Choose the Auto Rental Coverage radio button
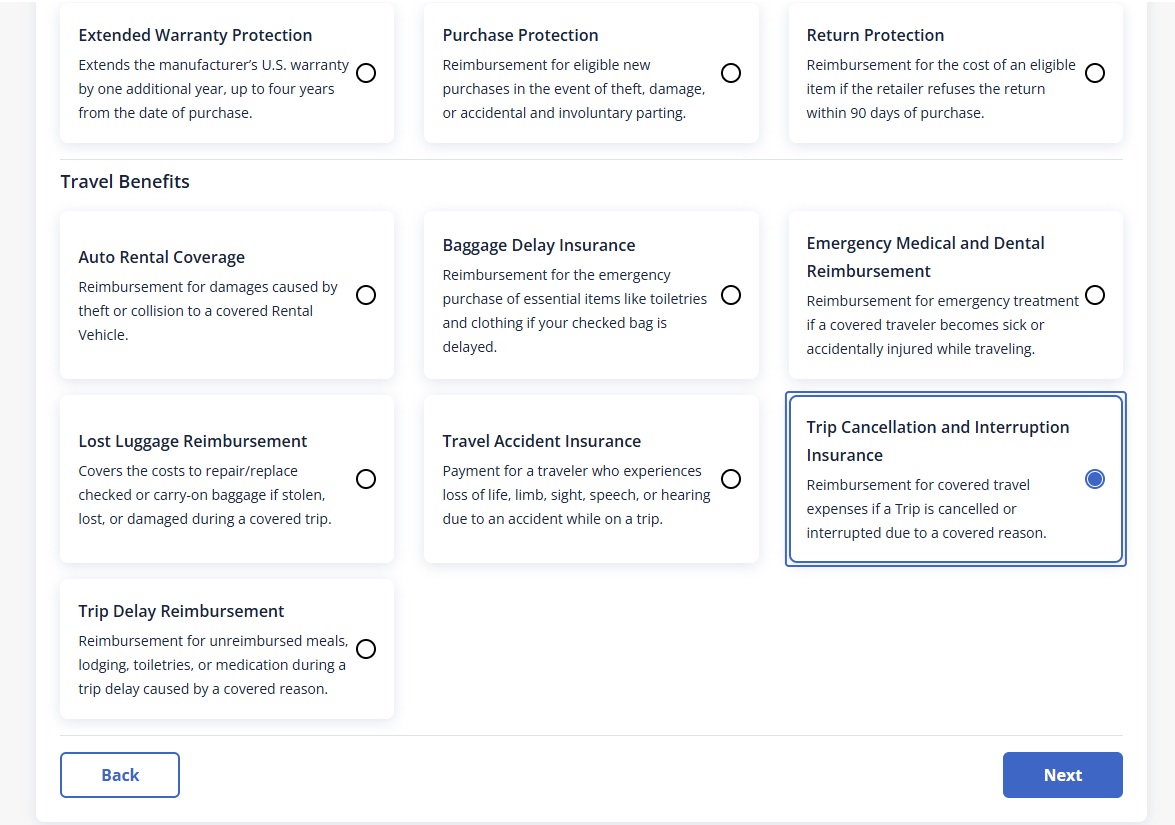 click(x=366, y=295)
